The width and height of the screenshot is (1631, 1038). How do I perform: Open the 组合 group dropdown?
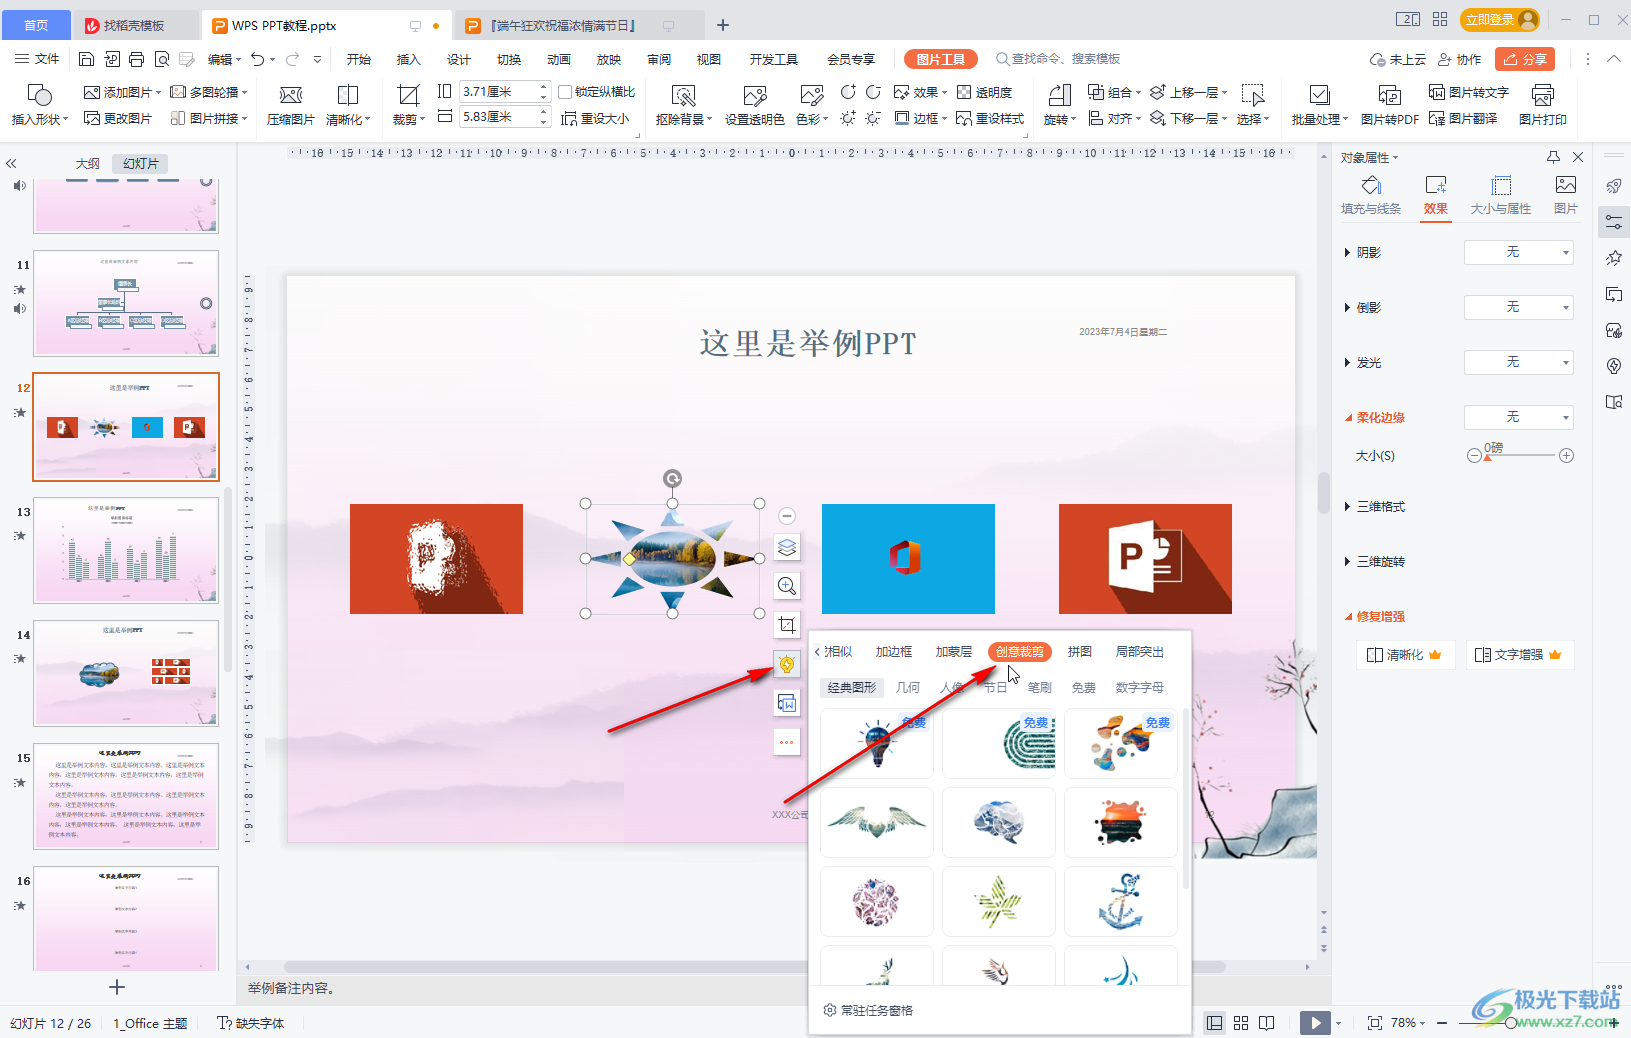pos(1114,92)
